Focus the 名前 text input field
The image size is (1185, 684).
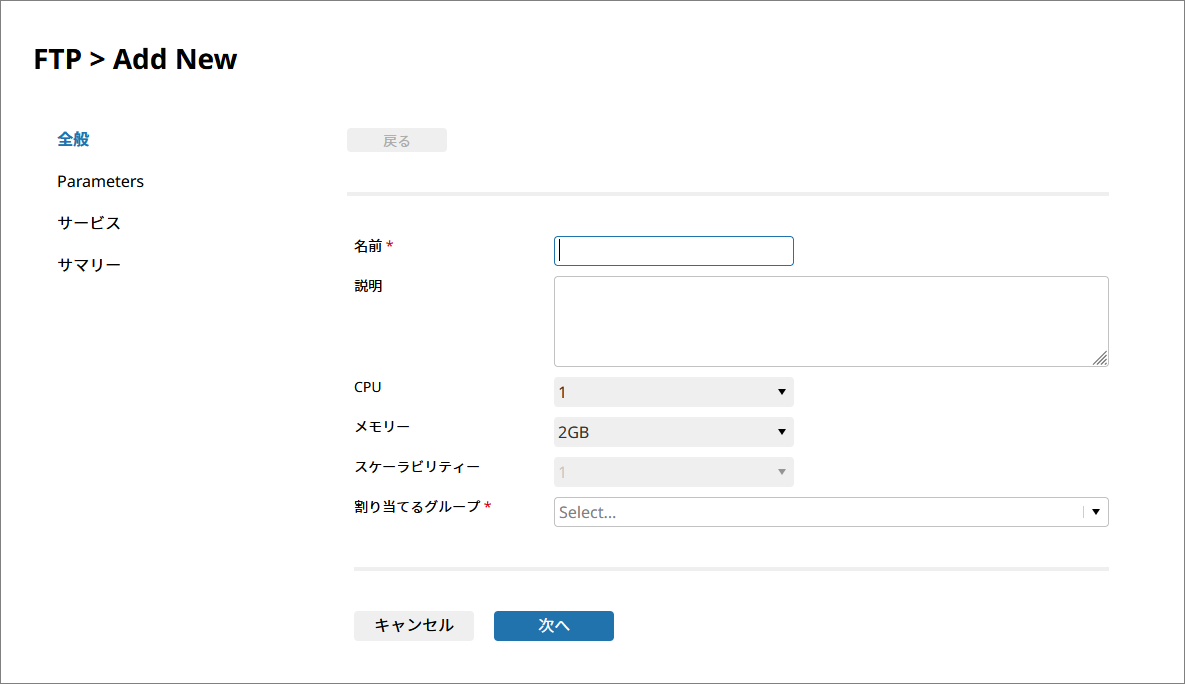[673, 251]
